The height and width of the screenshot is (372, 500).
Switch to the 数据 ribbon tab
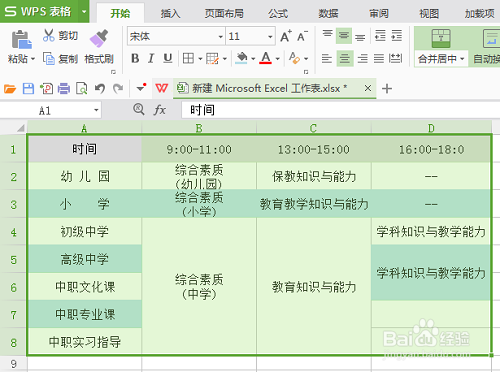328,13
